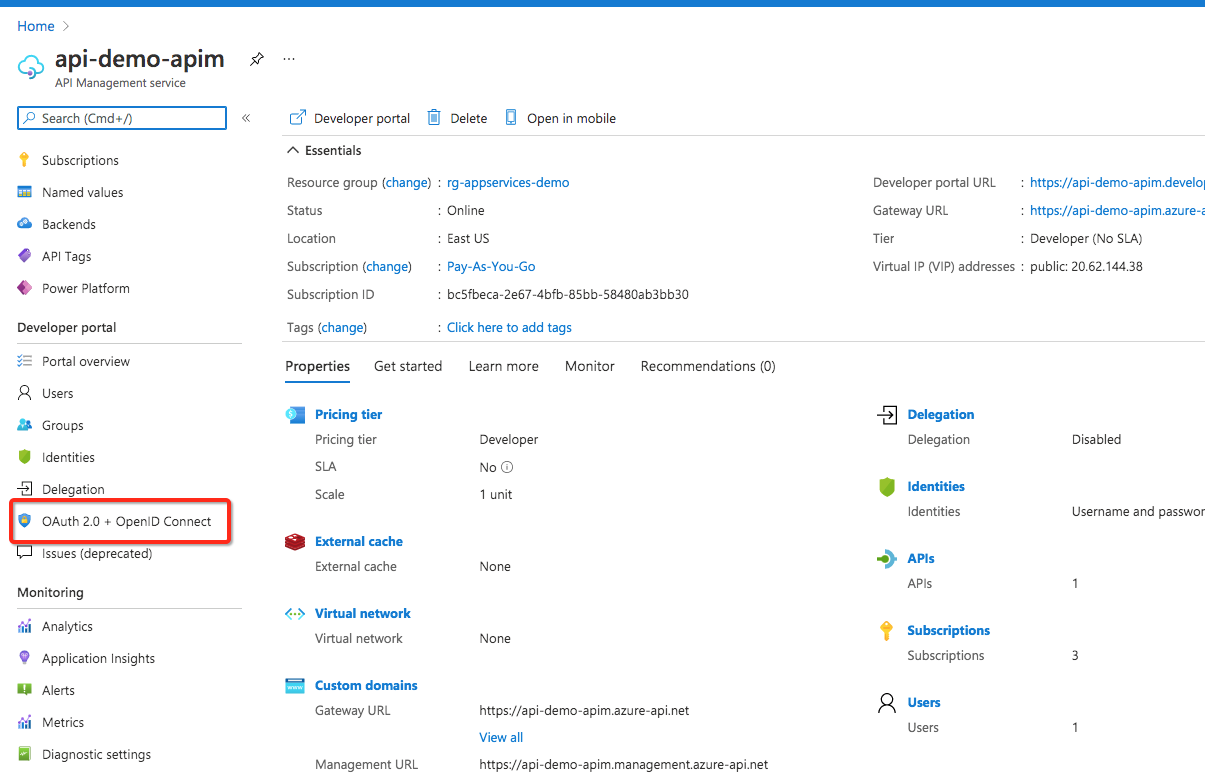The height and width of the screenshot is (777, 1205).
Task: Click the Backends cloud icon
Action: pyautogui.click(x=25, y=224)
